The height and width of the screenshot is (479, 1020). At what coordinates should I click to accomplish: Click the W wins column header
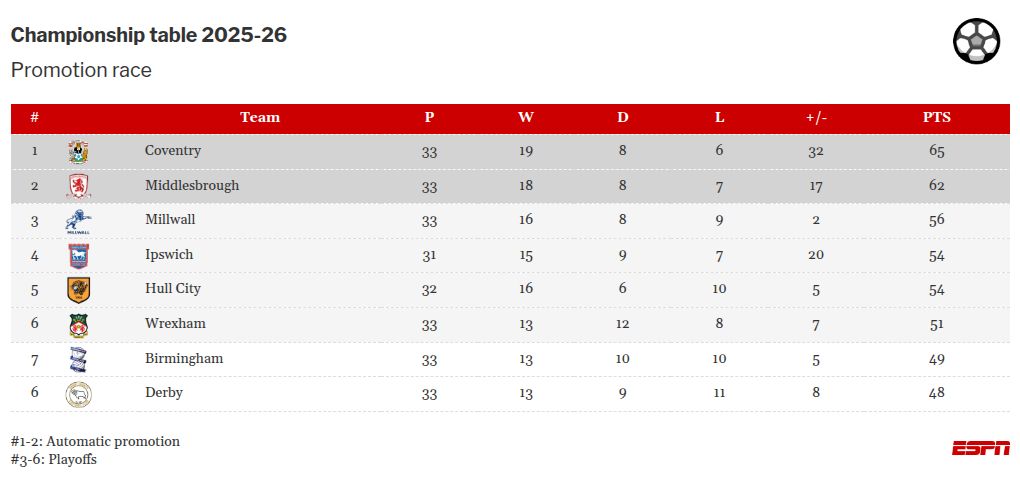point(526,117)
